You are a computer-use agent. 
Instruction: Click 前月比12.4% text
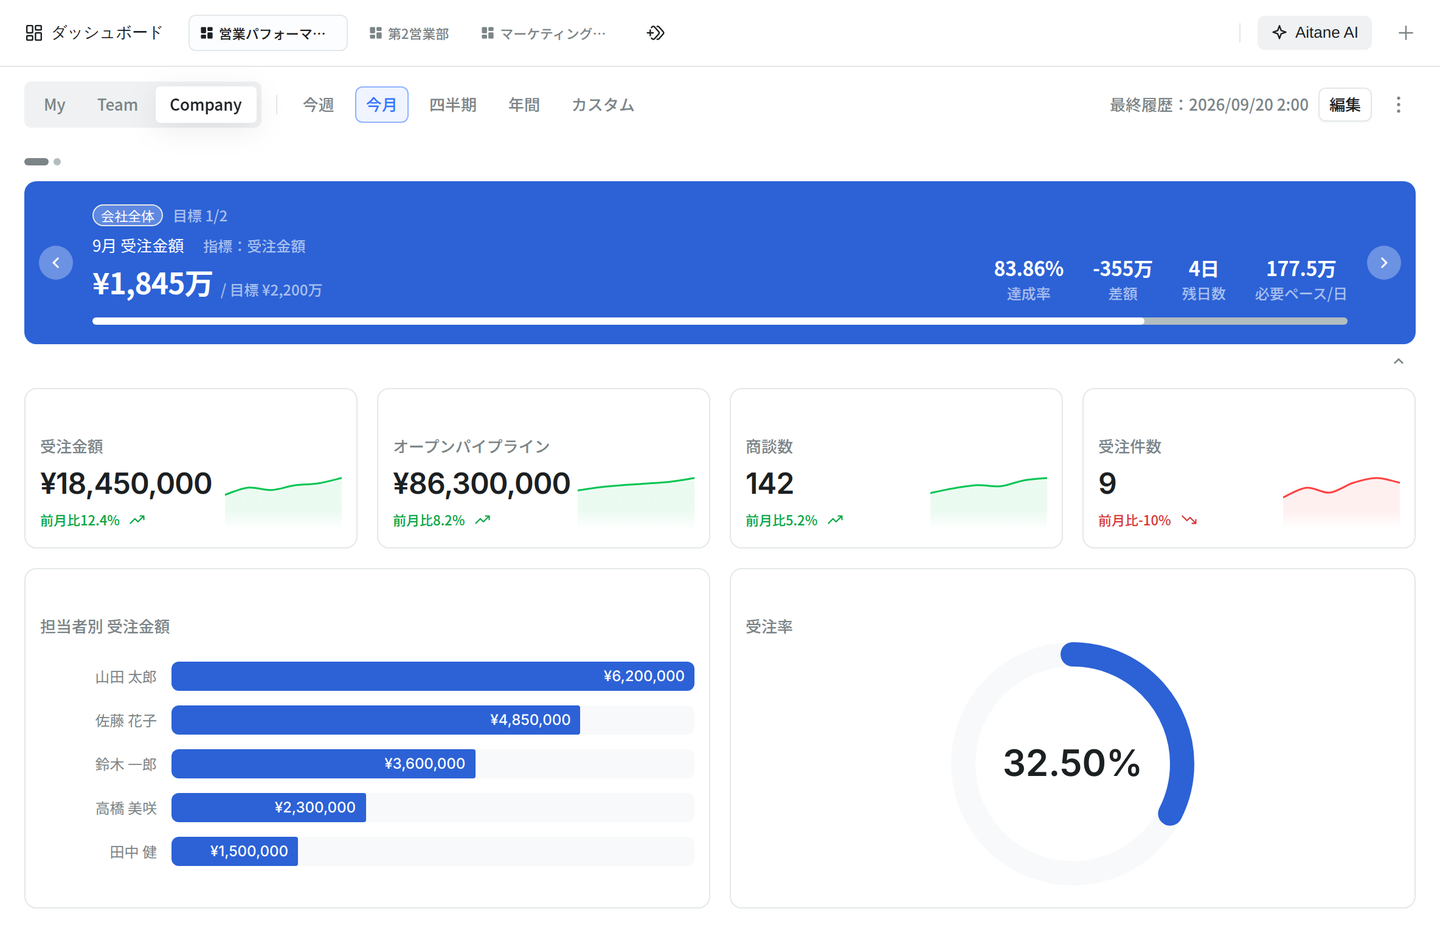pos(80,520)
